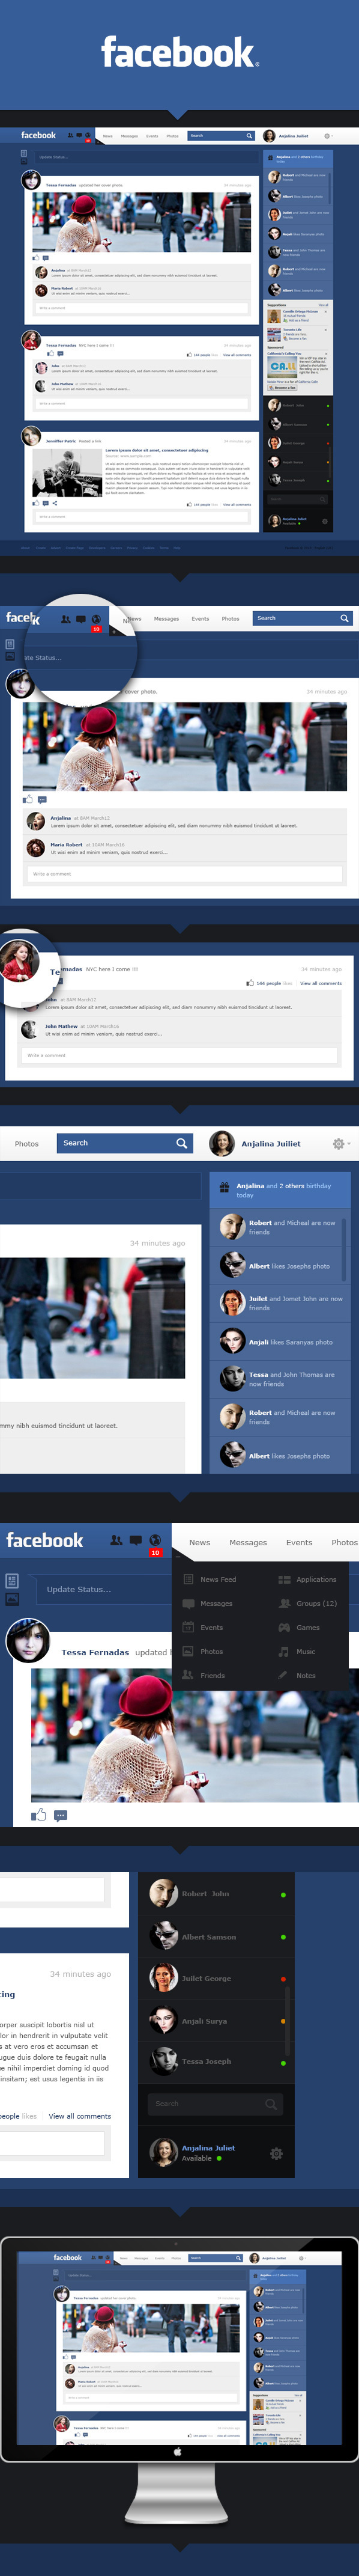Viewport: 359px width, 2576px height.
Task: Open settings gear next to large Anjalina Juiliet name
Action: coord(338,1143)
